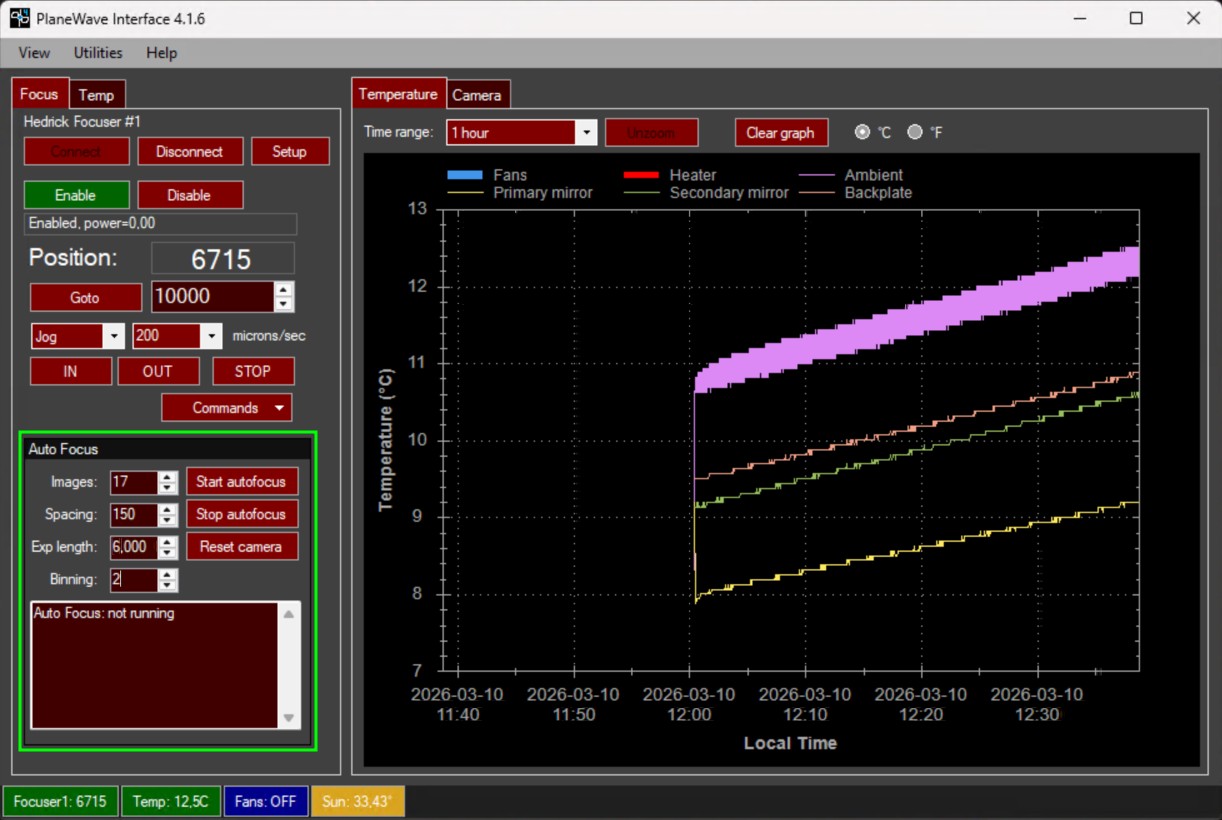Click the PlaneWave app icon in title bar
1222x820 pixels.
(20, 18)
